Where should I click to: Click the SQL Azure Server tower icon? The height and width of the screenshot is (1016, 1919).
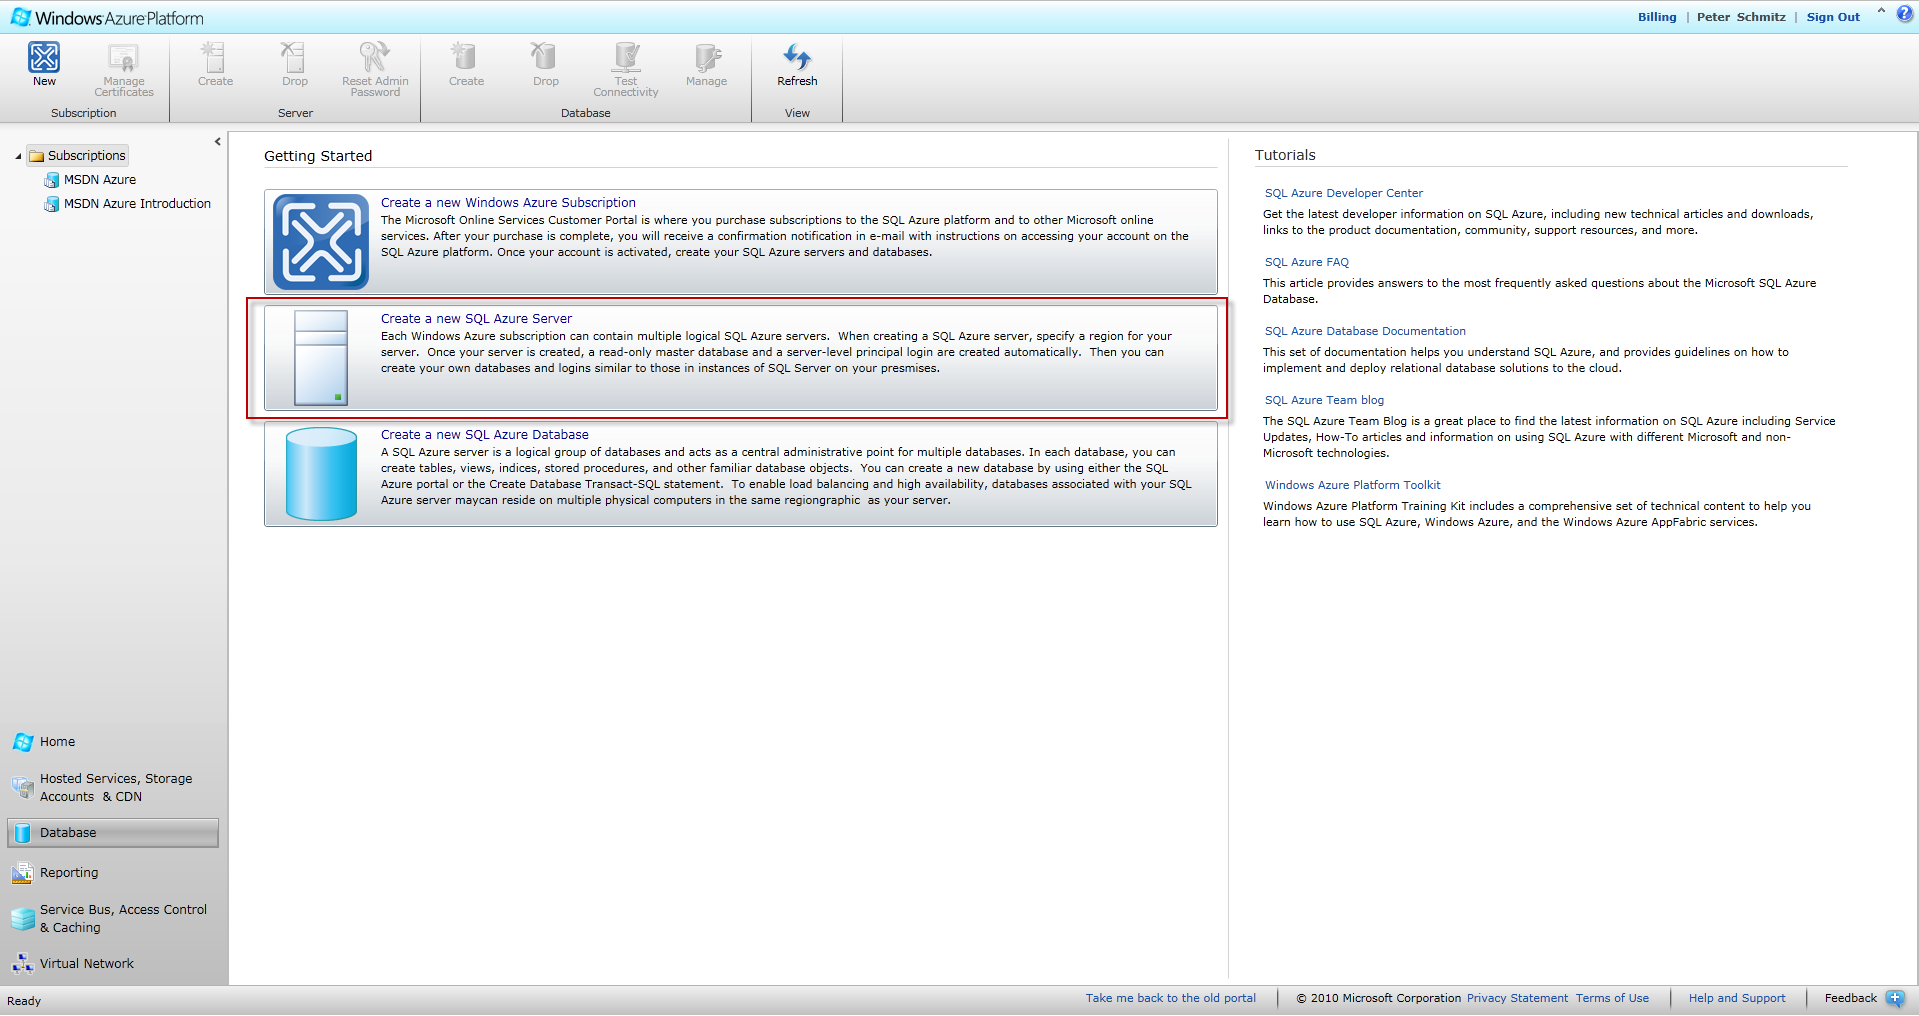(321, 357)
